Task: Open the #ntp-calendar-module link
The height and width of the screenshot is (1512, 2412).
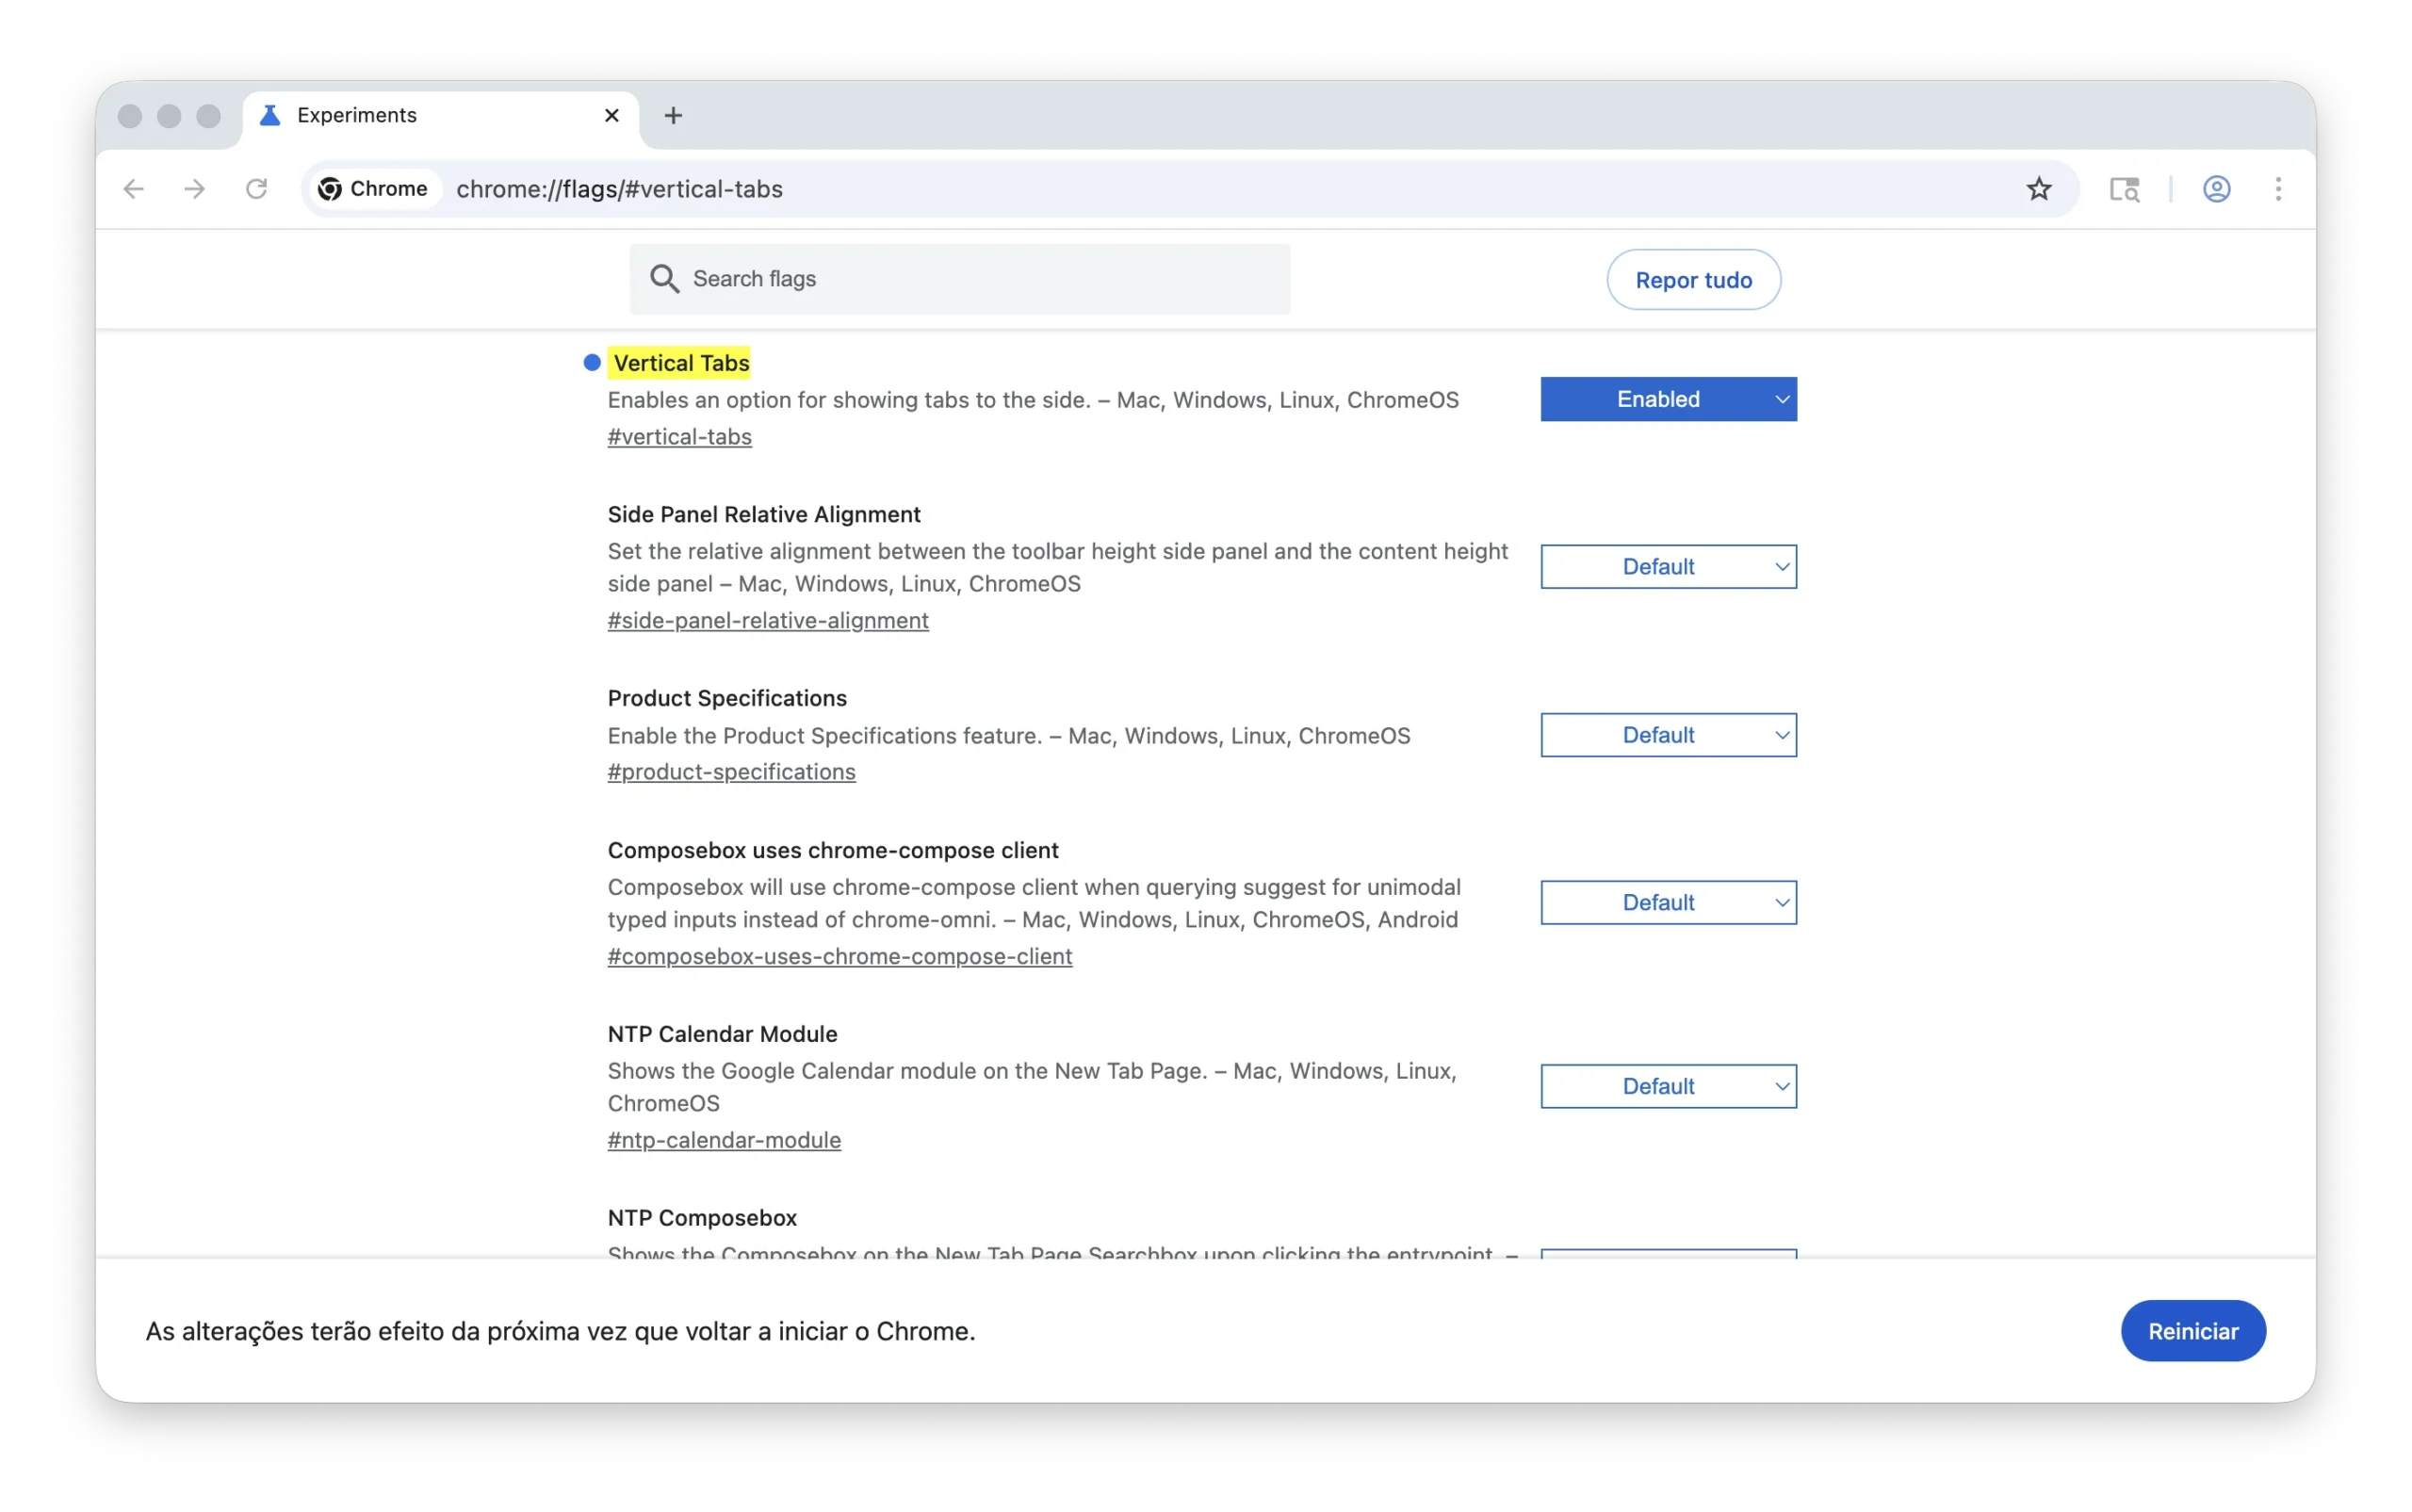Action: click(x=724, y=1140)
